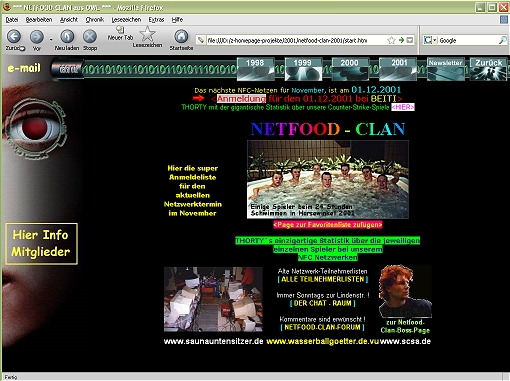Open back-history dropdown arrow under Zurück
Image resolution: width=510 pixels, height=381 pixels.
click(22, 48)
